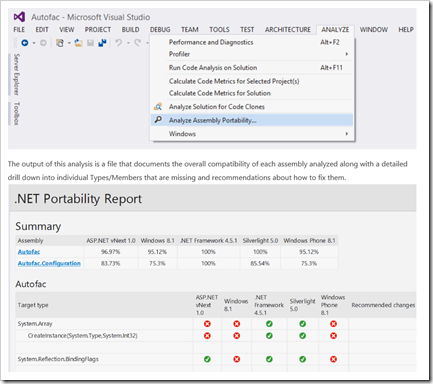Click BindingFlags green check under ASP.NET vNext
433x384 pixels.
207,359
